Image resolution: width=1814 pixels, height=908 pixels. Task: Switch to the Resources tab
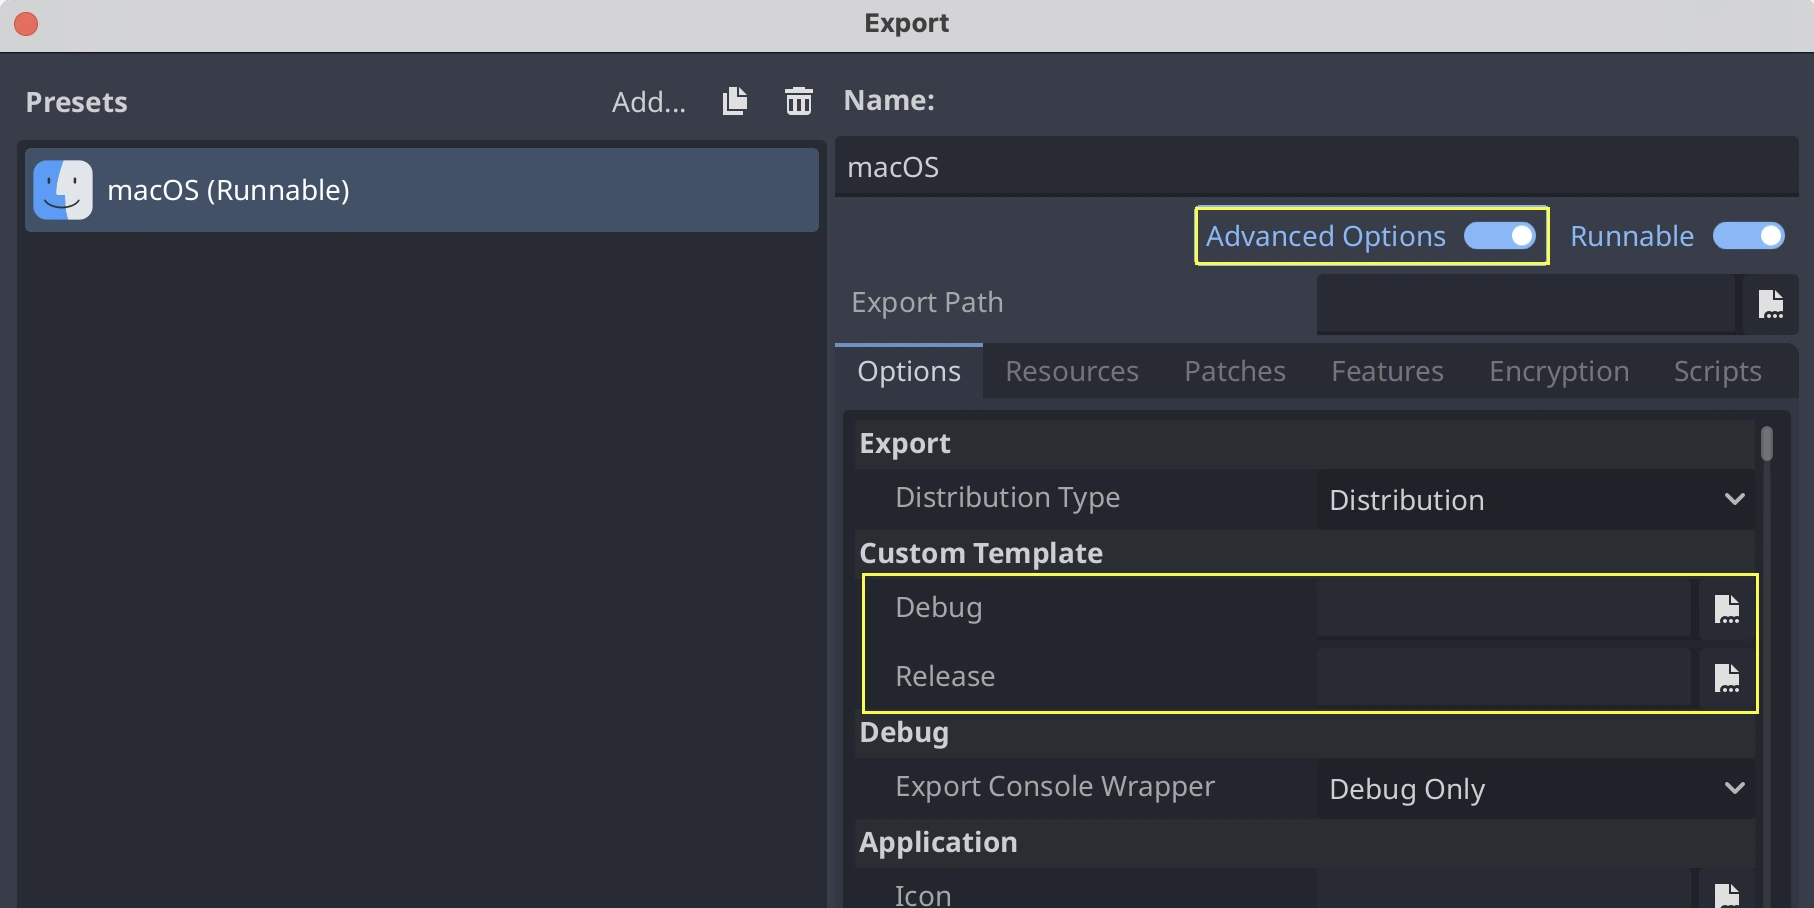[x=1071, y=372]
